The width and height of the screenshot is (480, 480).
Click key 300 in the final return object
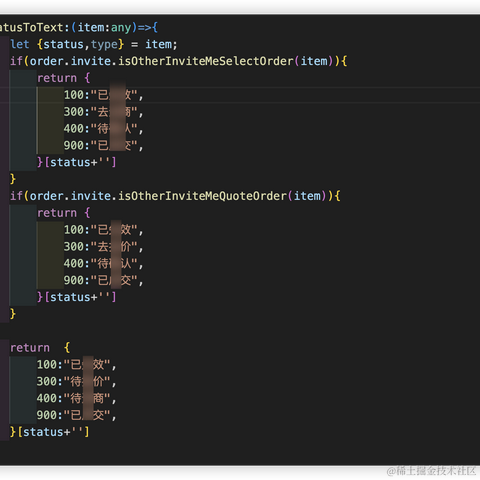(47, 381)
